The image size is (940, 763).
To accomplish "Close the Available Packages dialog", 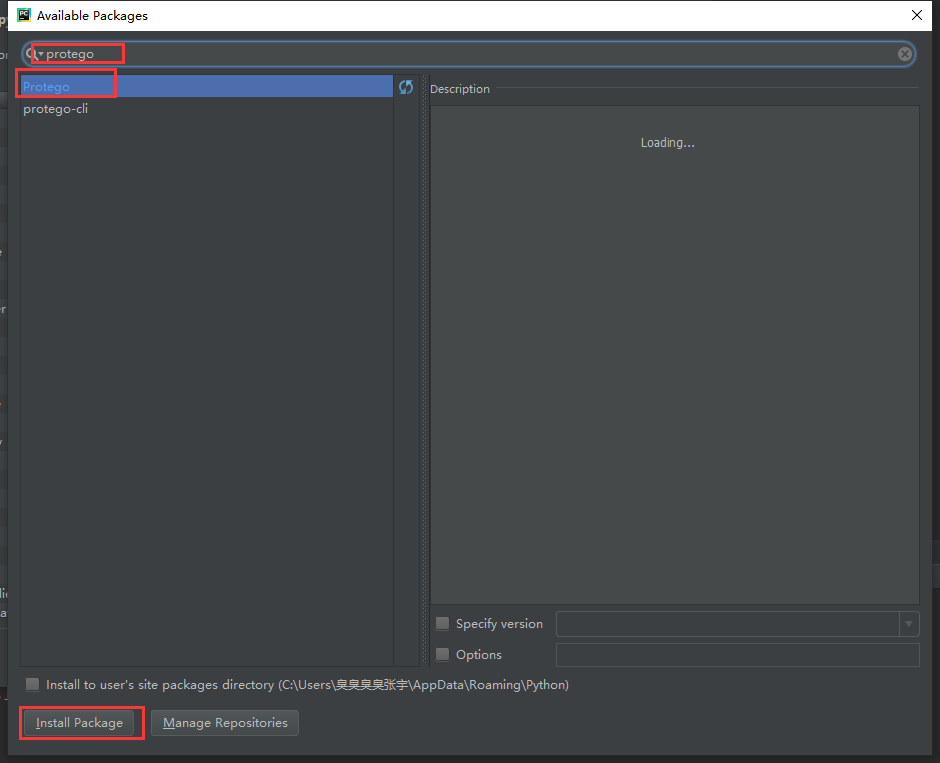I will click(x=917, y=15).
